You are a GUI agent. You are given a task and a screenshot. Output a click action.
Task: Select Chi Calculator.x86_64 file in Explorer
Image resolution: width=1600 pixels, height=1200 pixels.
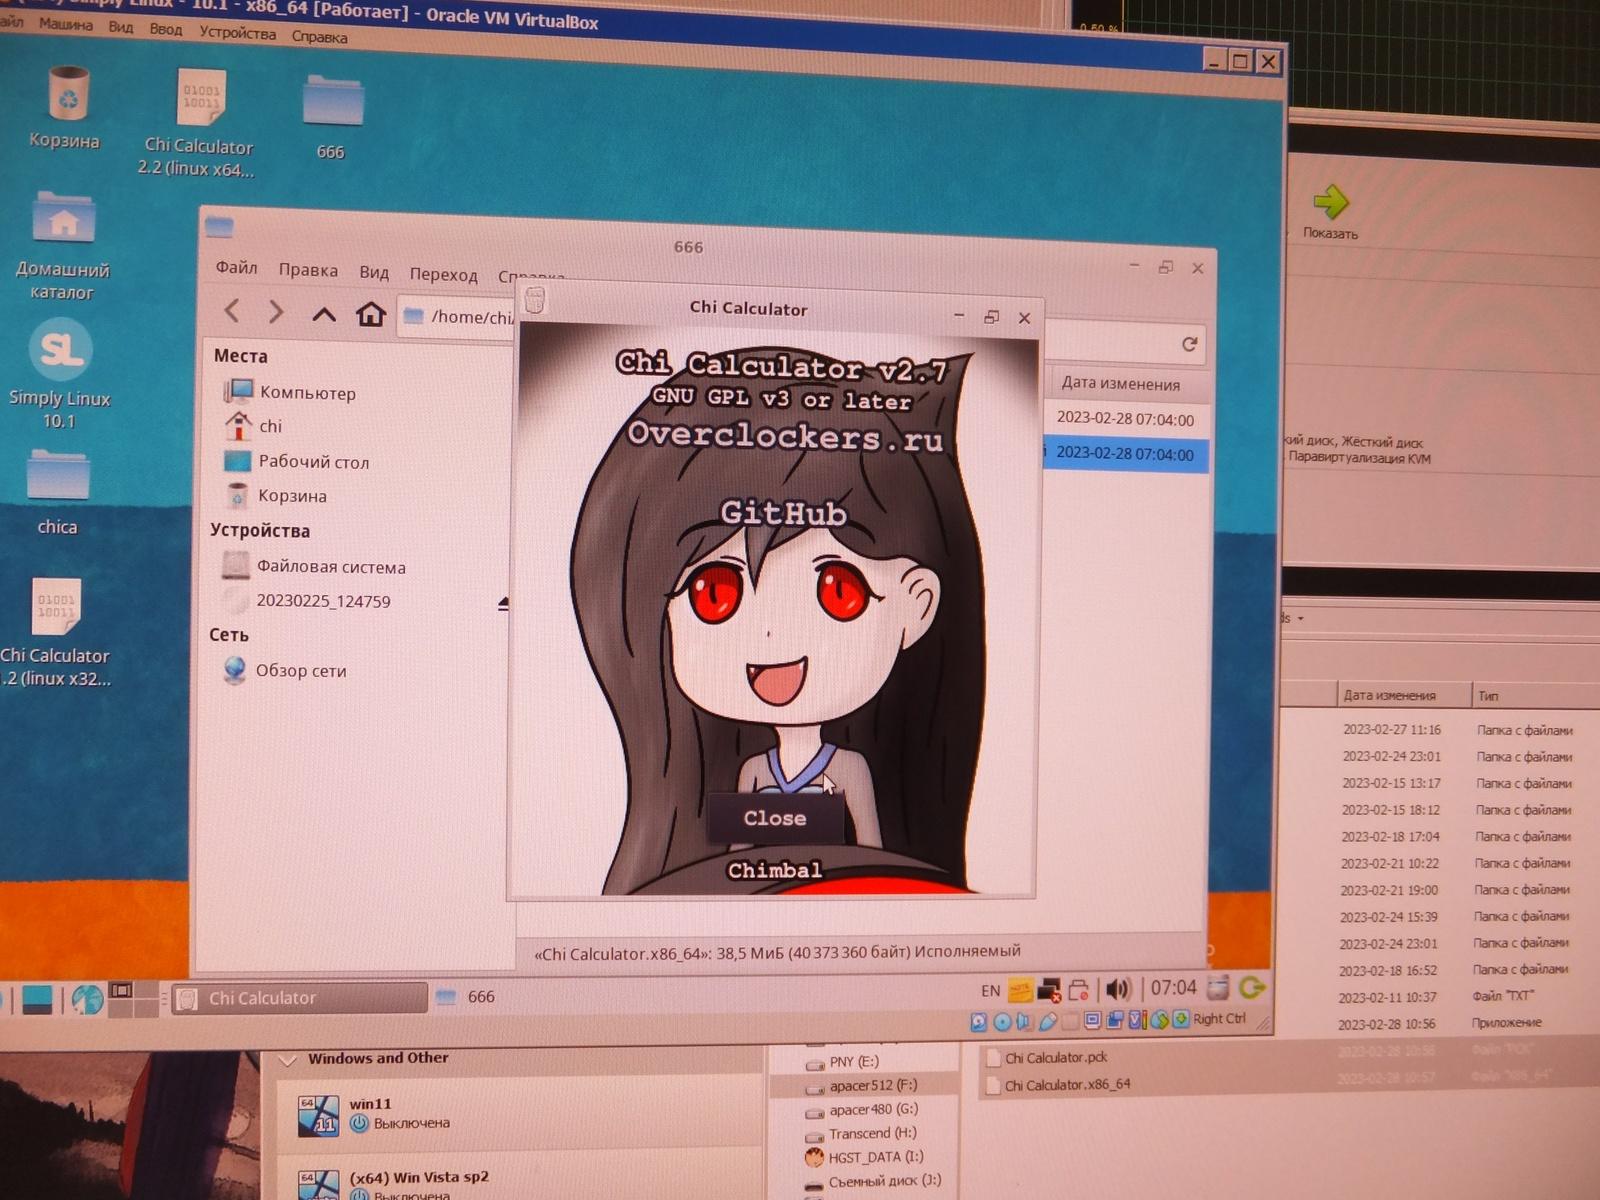[1058, 1084]
